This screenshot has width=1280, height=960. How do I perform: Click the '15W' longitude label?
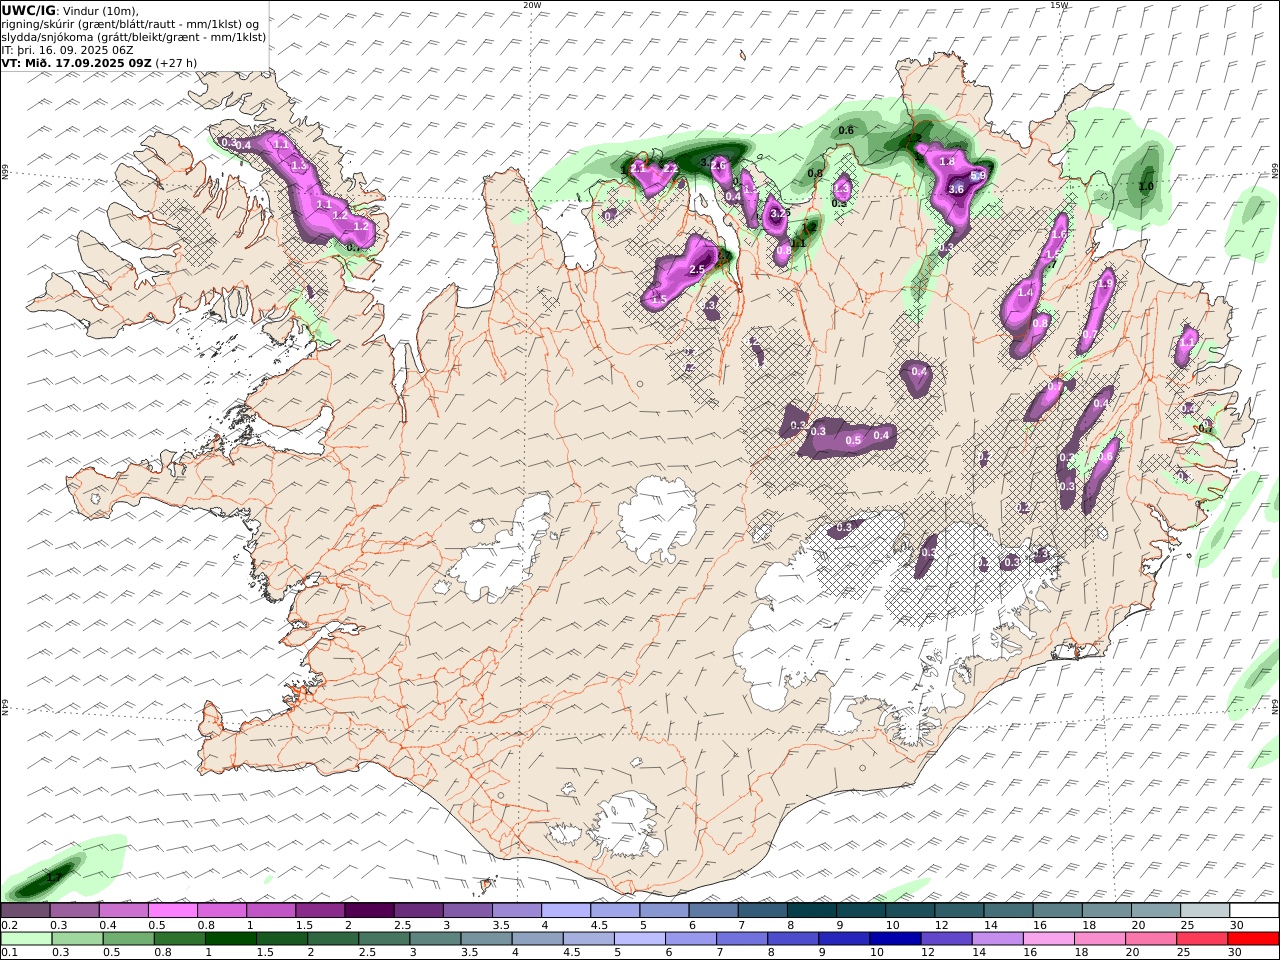1059,5
